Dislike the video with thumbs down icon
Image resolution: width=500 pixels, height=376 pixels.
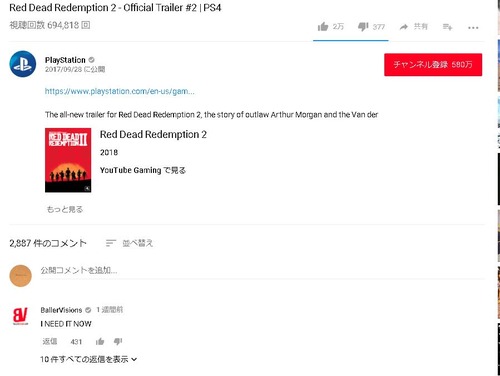coord(363,27)
